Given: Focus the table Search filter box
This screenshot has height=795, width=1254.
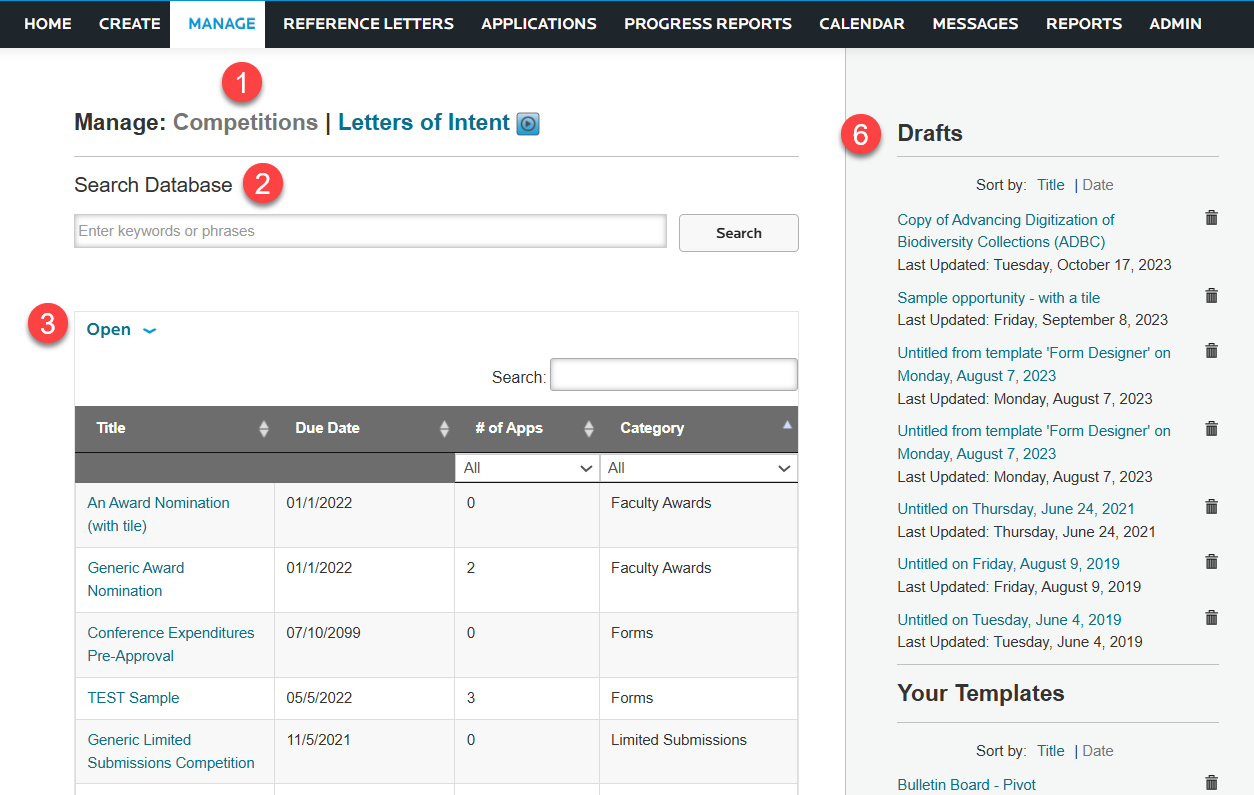Looking at the screenshot, I should click(x=674, y=375).
